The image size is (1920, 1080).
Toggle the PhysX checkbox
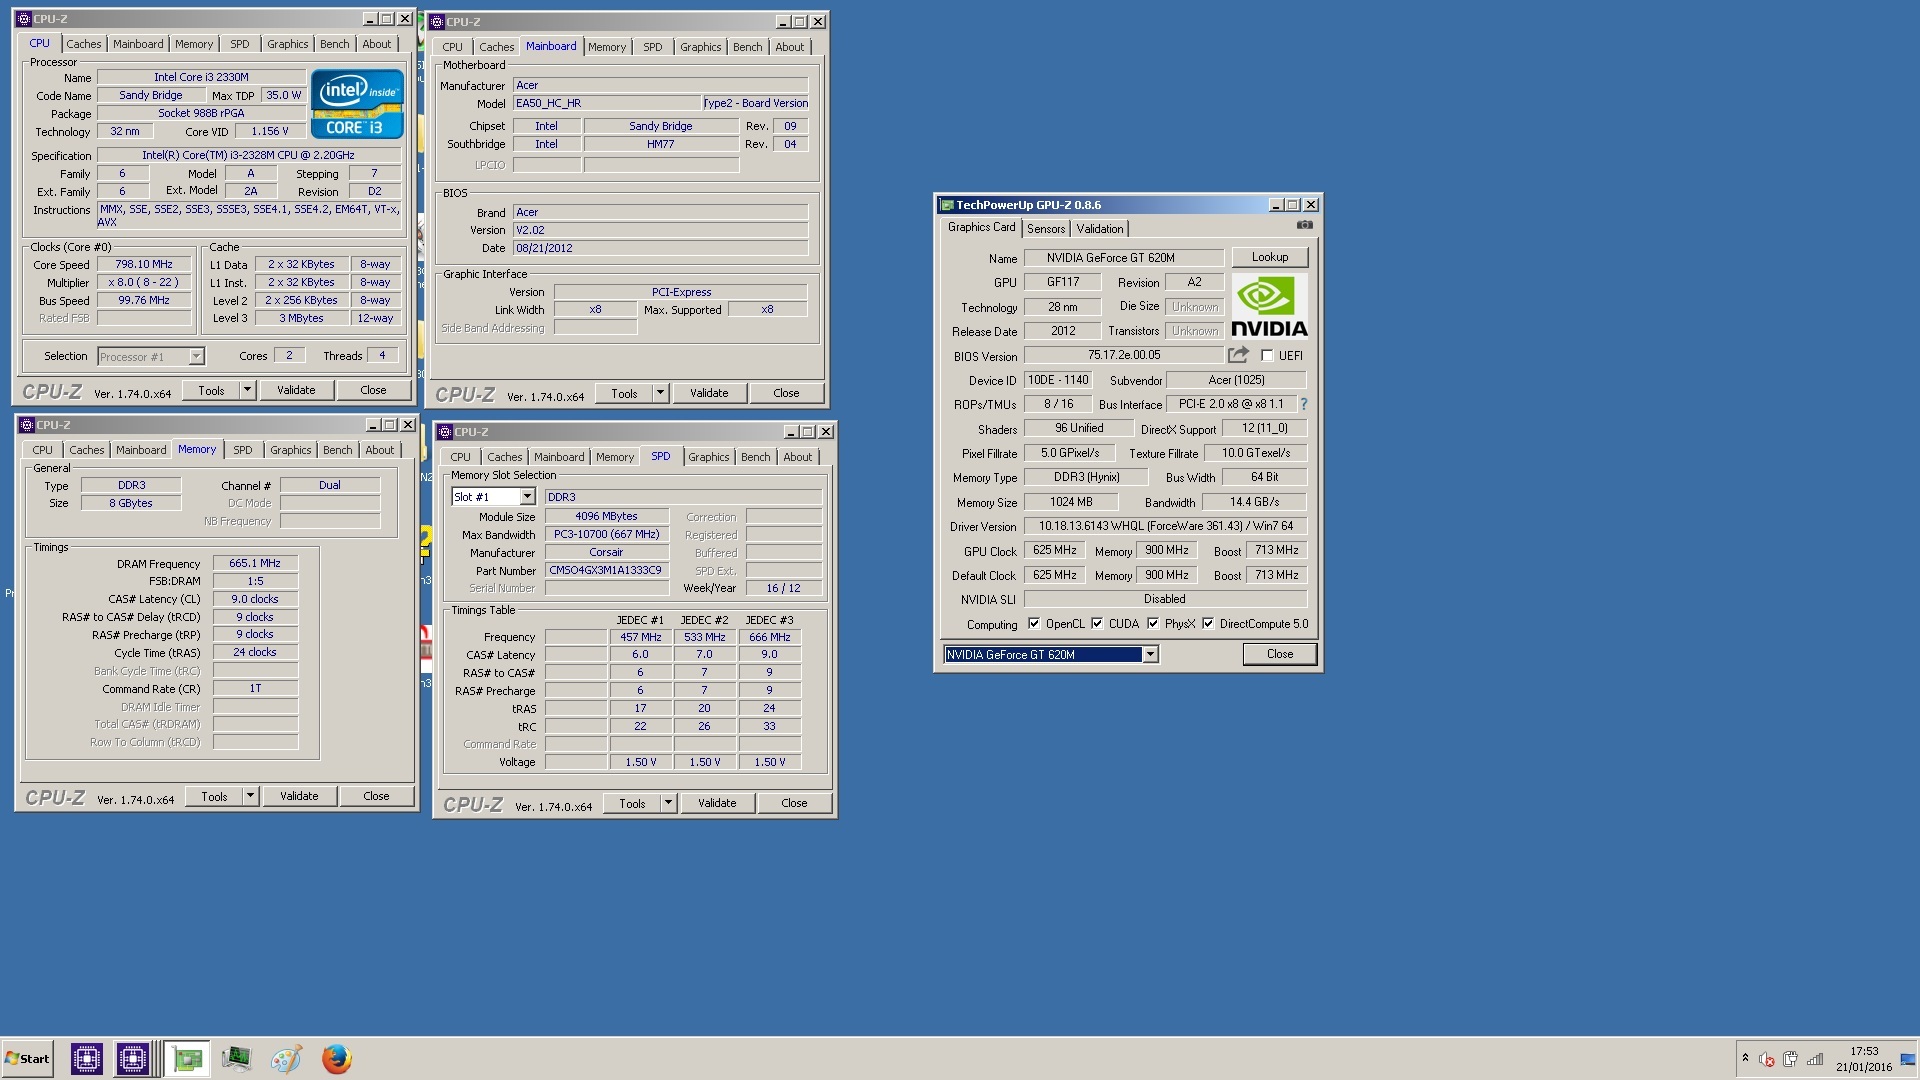pyautogui.click(x=1153, y=623)
